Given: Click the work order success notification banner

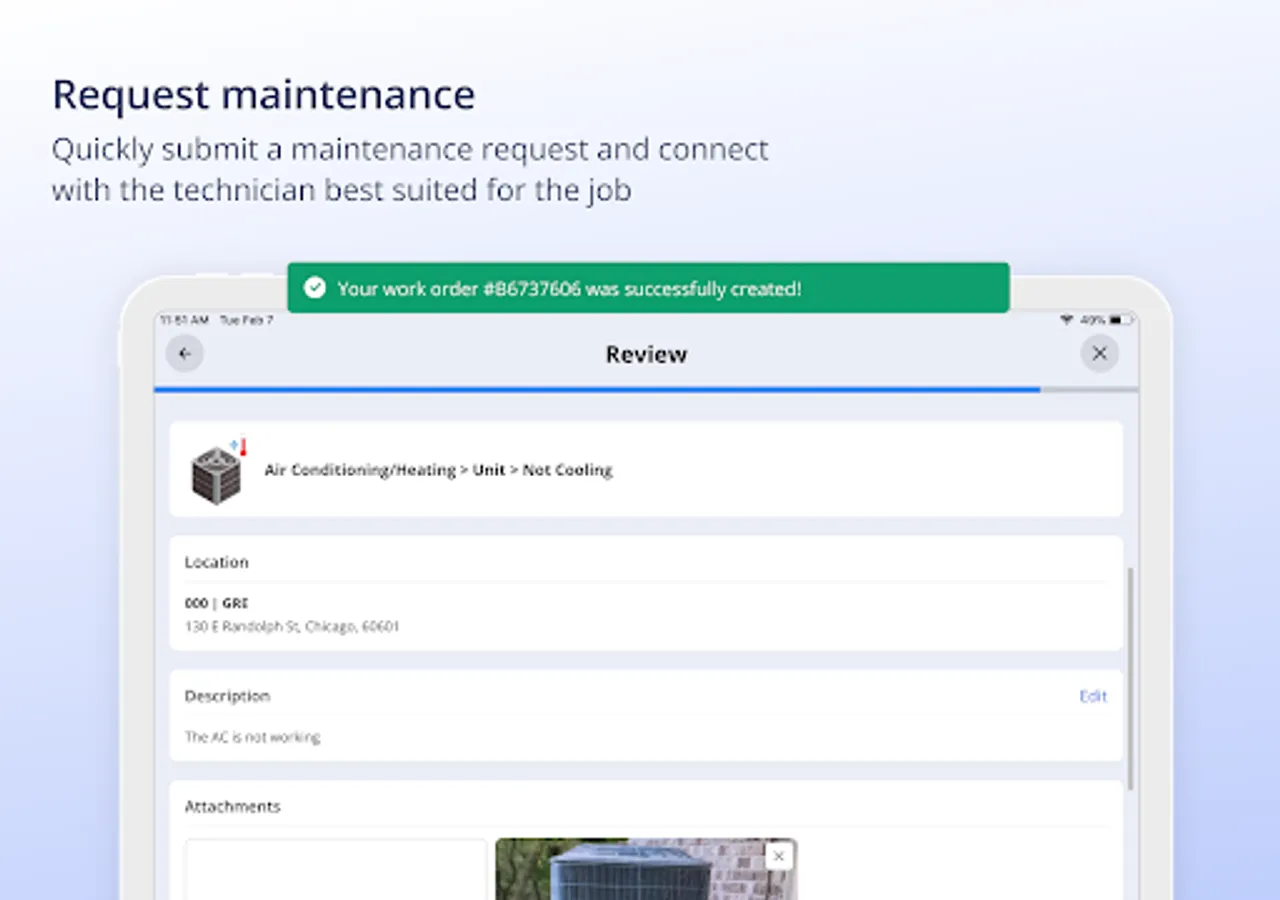Looking at the screenshot, I should pyautogui.click(x=648, y=288).
